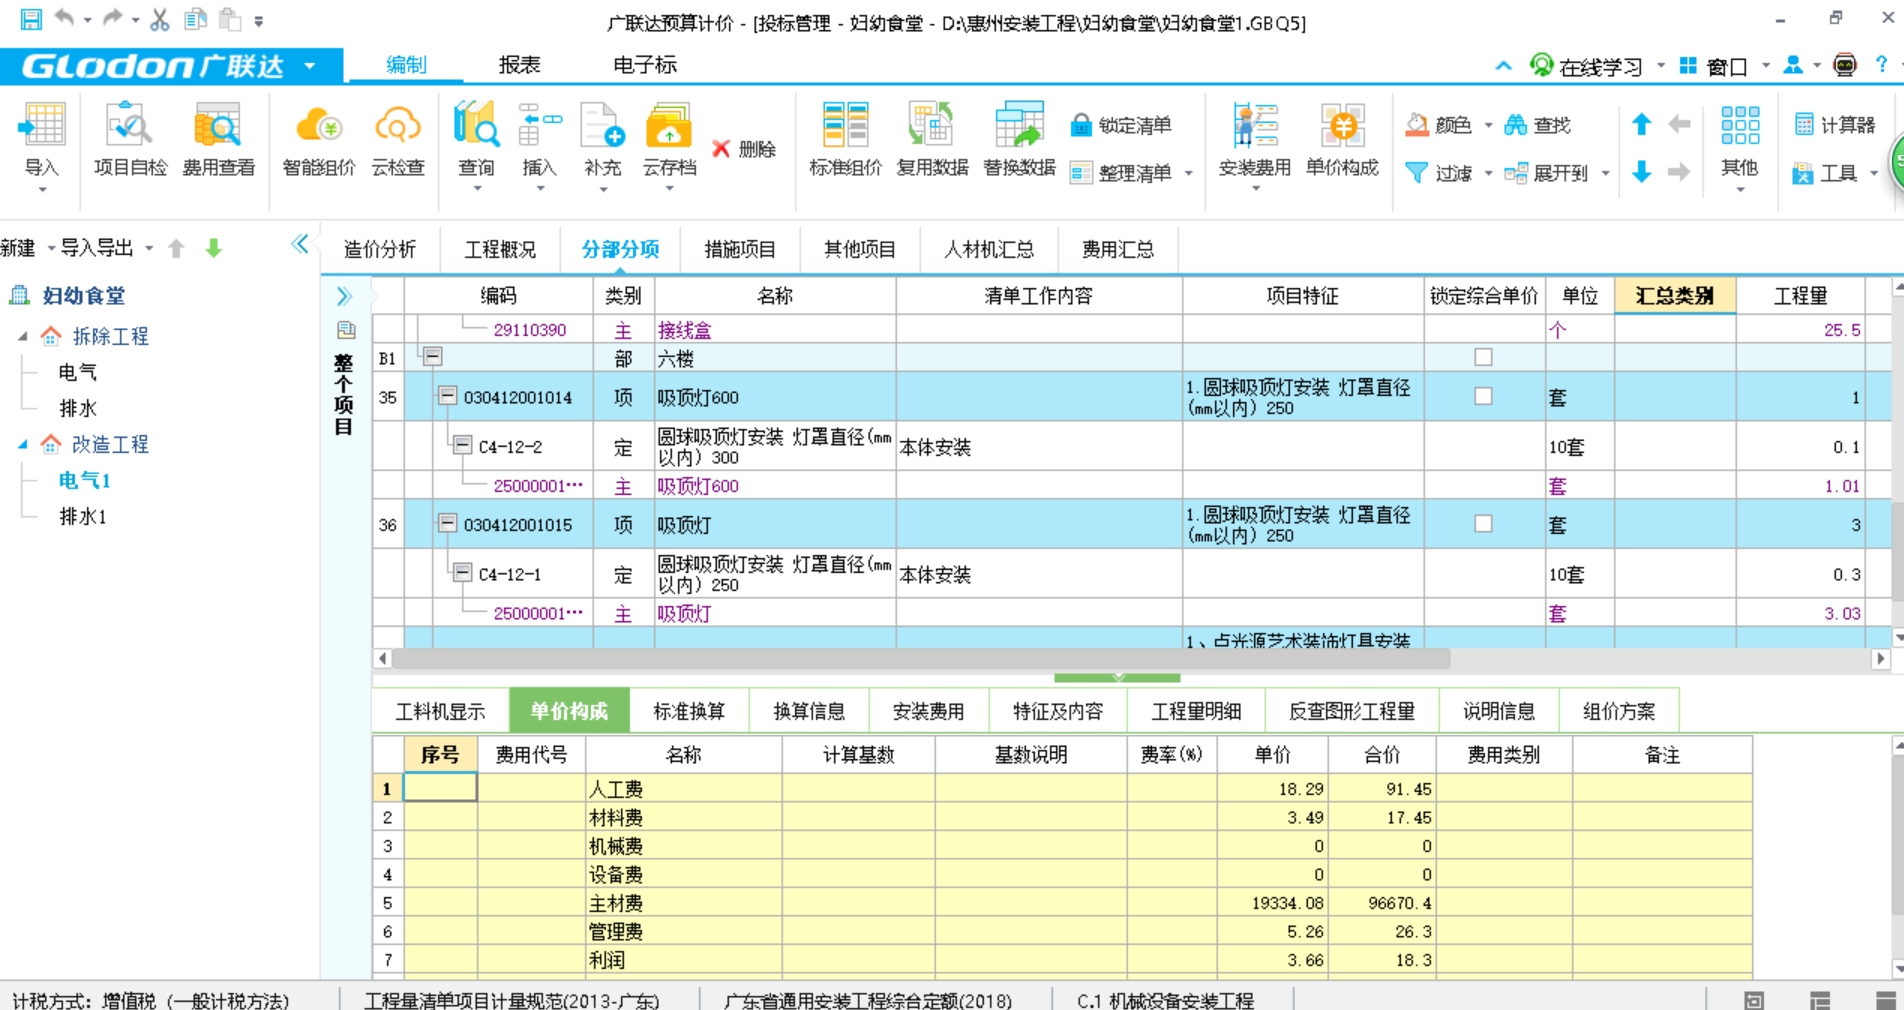
Task: Switch to 报表 ribbon tab
Action: [519, 65]
